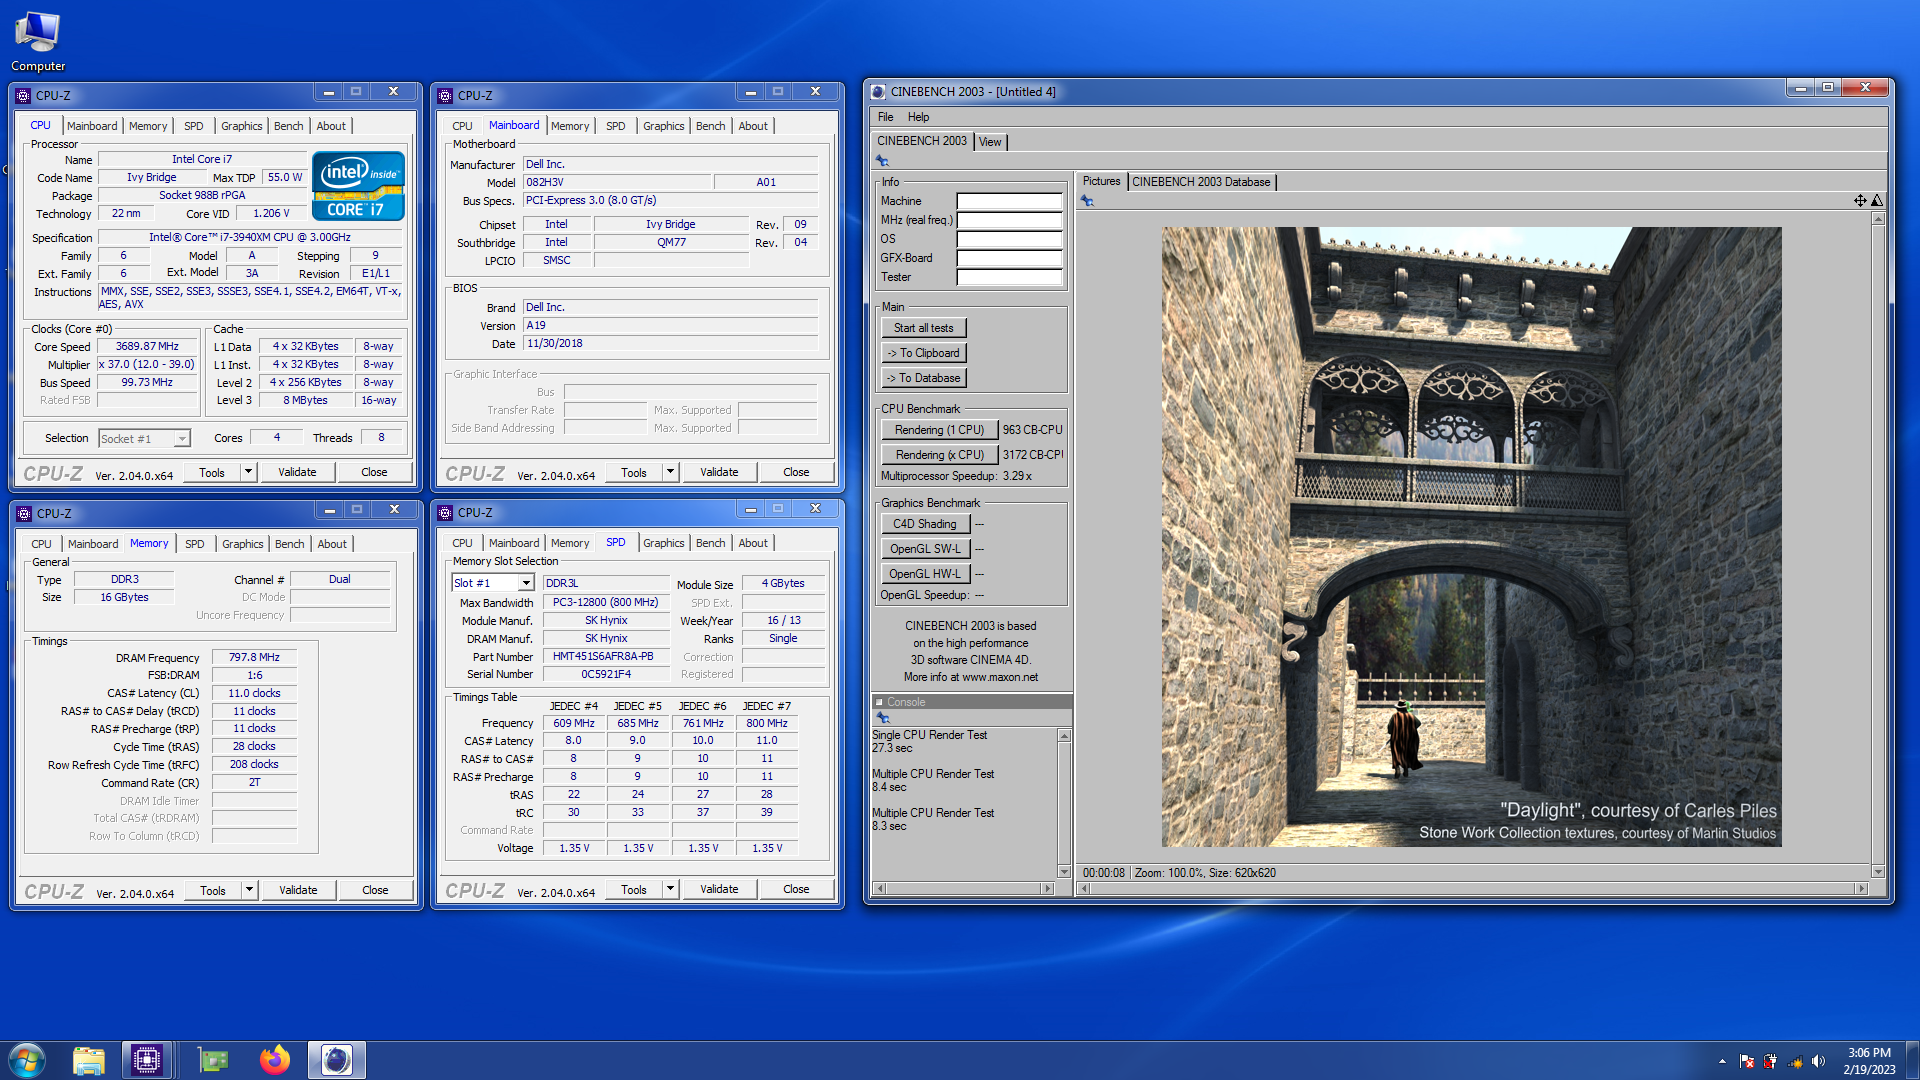The width and height of the screenshot is (1920, 1080).
Task: Open Windows Explorer from the taskbar
Action: point(88,1060)
